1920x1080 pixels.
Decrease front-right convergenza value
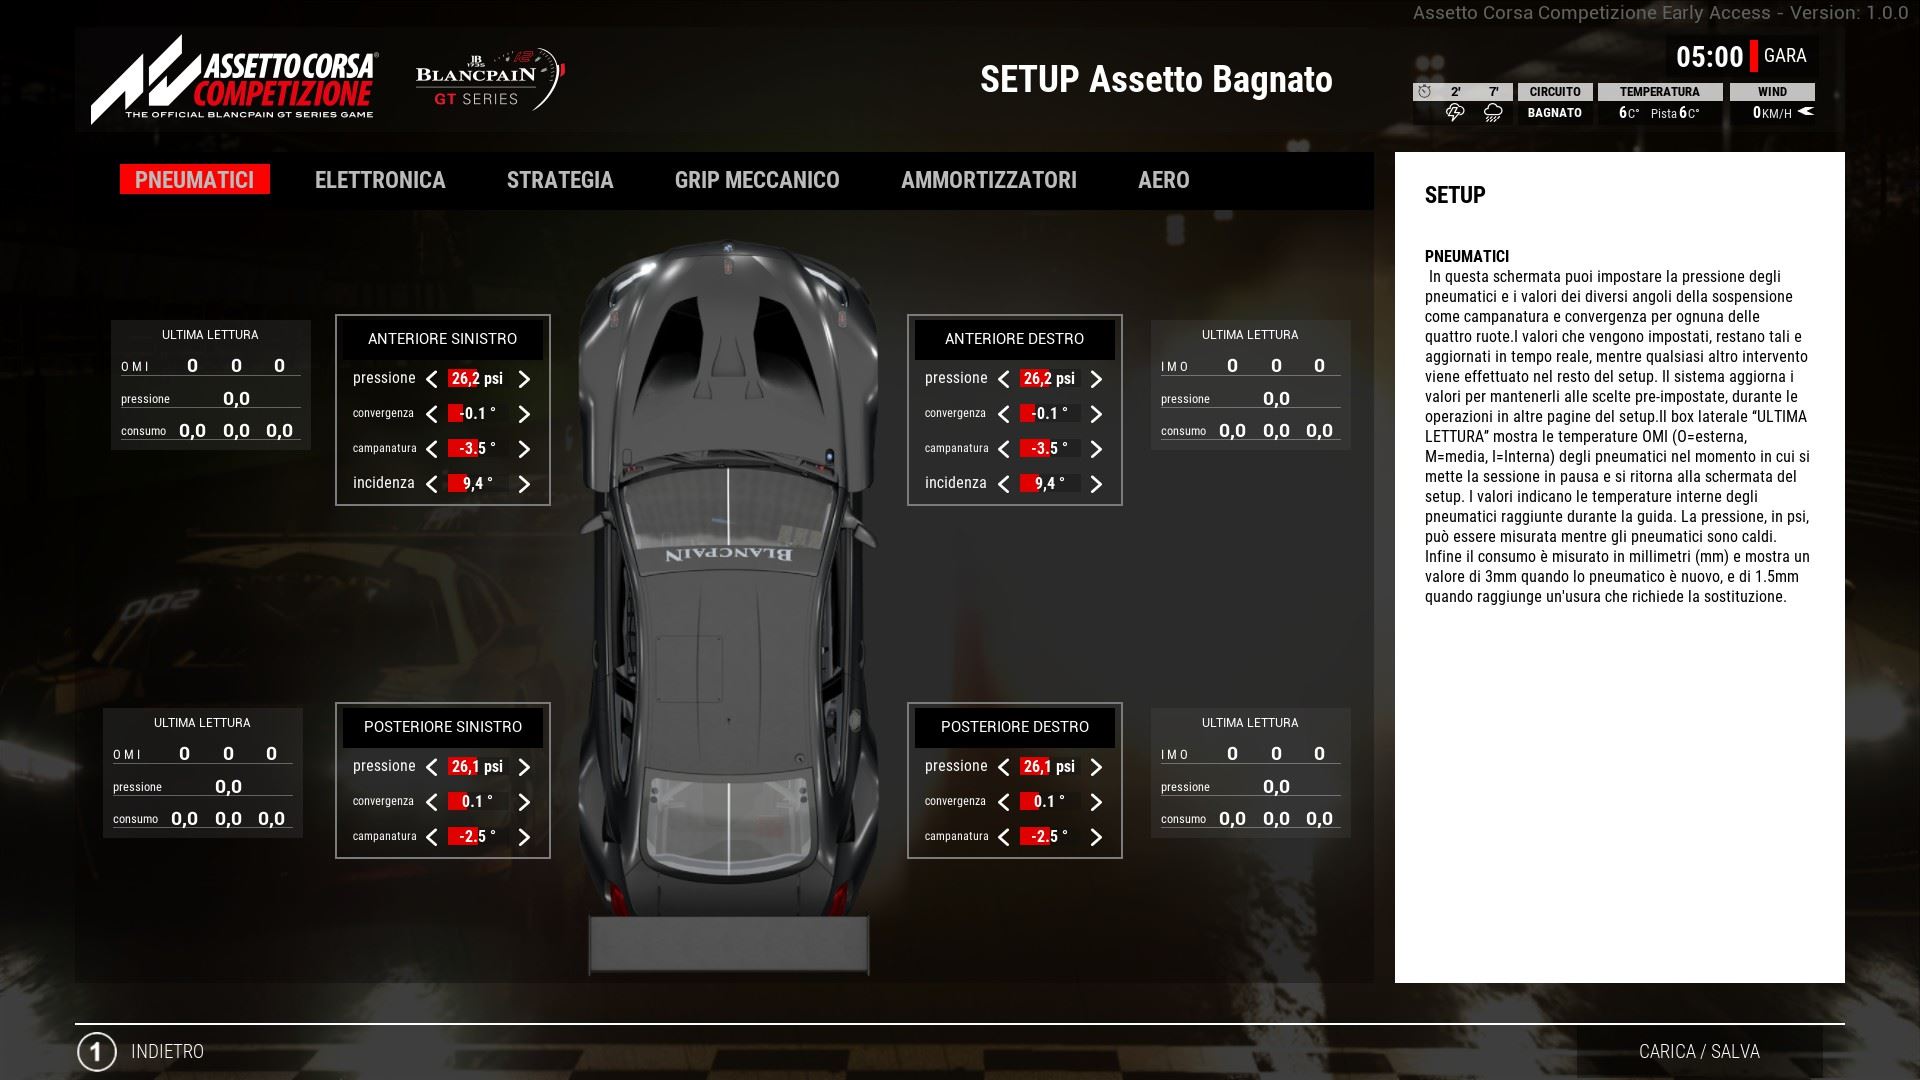(1004, 414)
